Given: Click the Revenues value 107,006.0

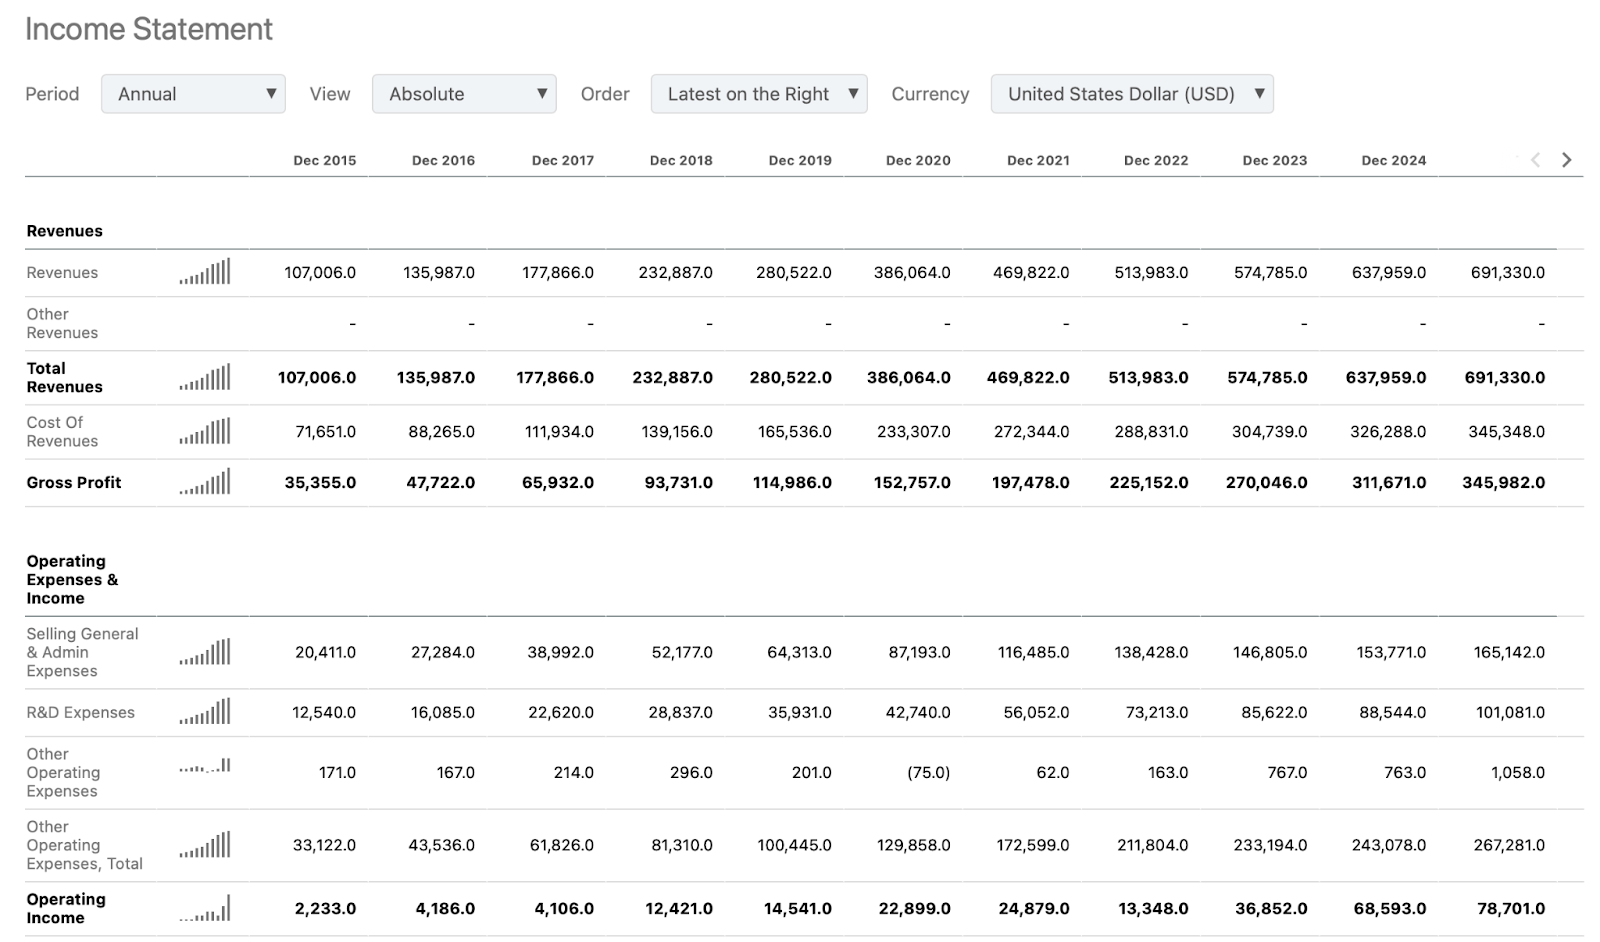Looking at the screenshot, I should (320, 272).
